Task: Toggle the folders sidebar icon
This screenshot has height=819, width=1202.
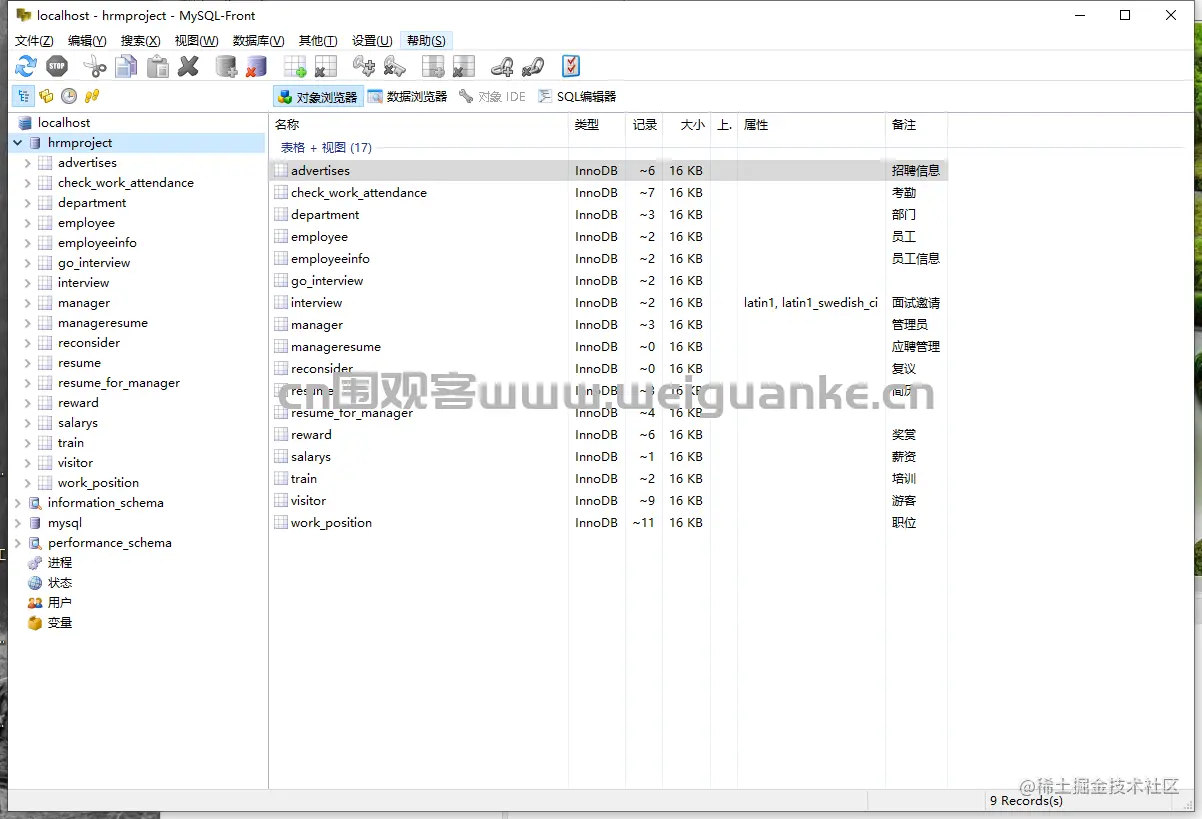Action: coord(46,96)
